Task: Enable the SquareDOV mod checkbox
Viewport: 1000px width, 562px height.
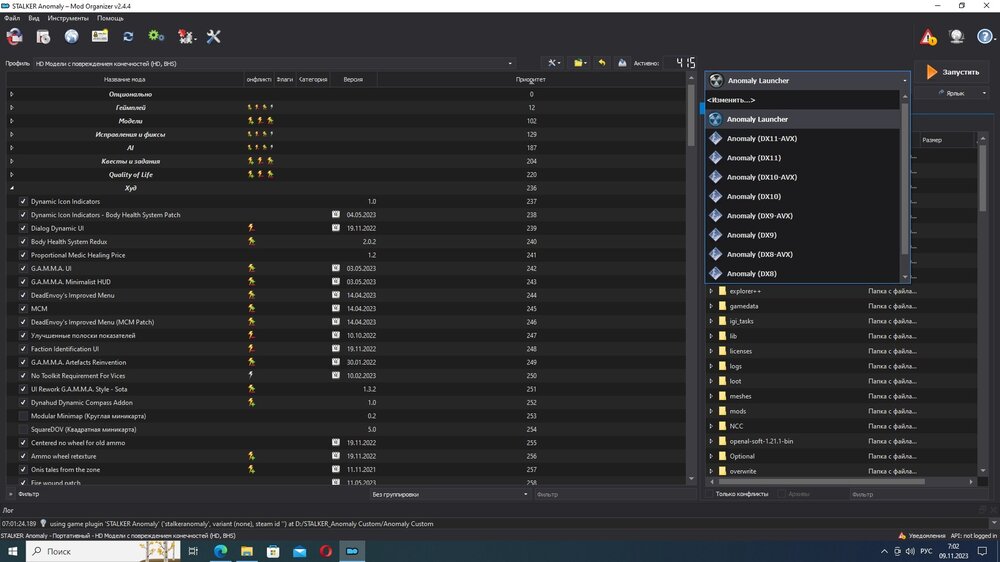Action: [x=23, y=429]
